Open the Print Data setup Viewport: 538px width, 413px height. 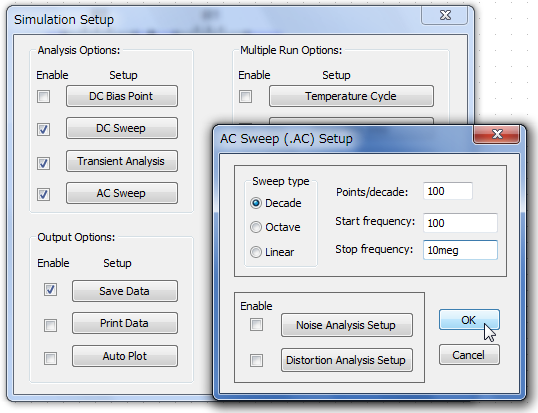(125, 323)
